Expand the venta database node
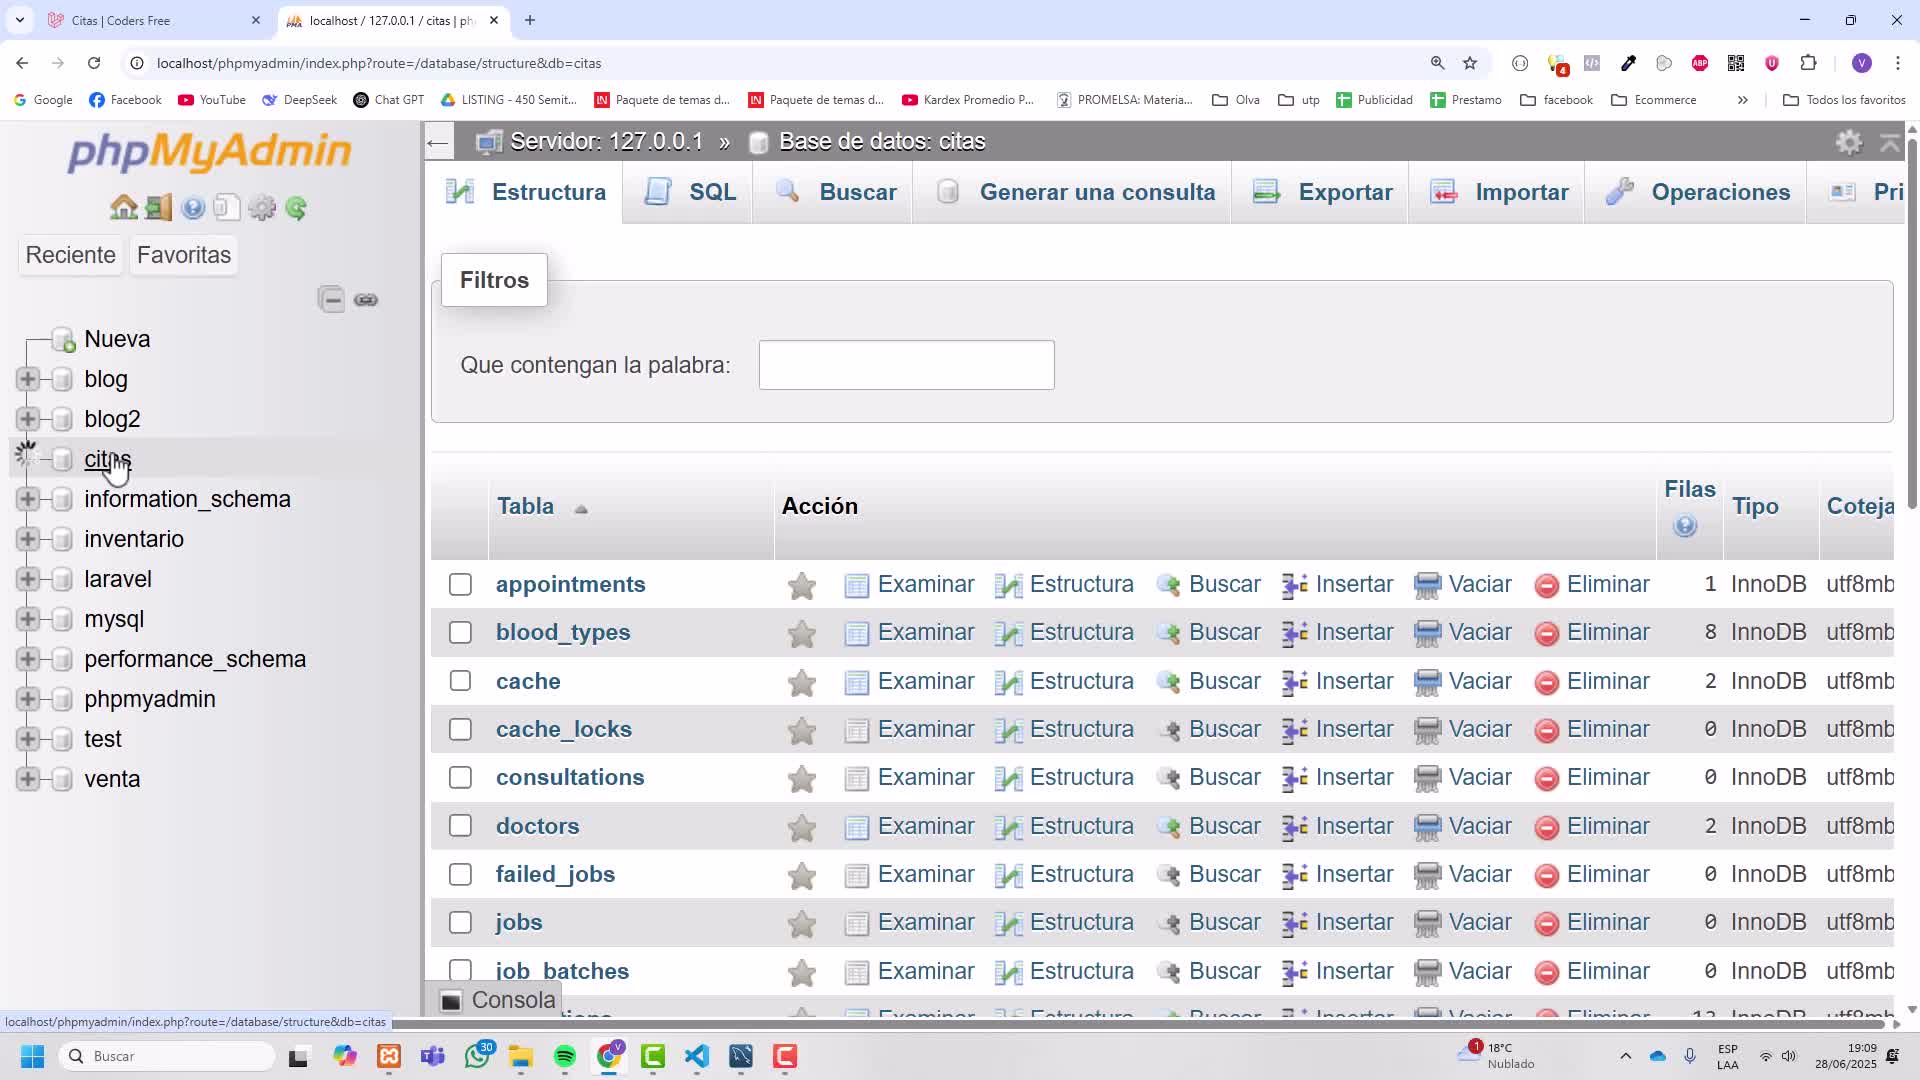This screenshot has height=1080, width=1920. coord(28,779)
